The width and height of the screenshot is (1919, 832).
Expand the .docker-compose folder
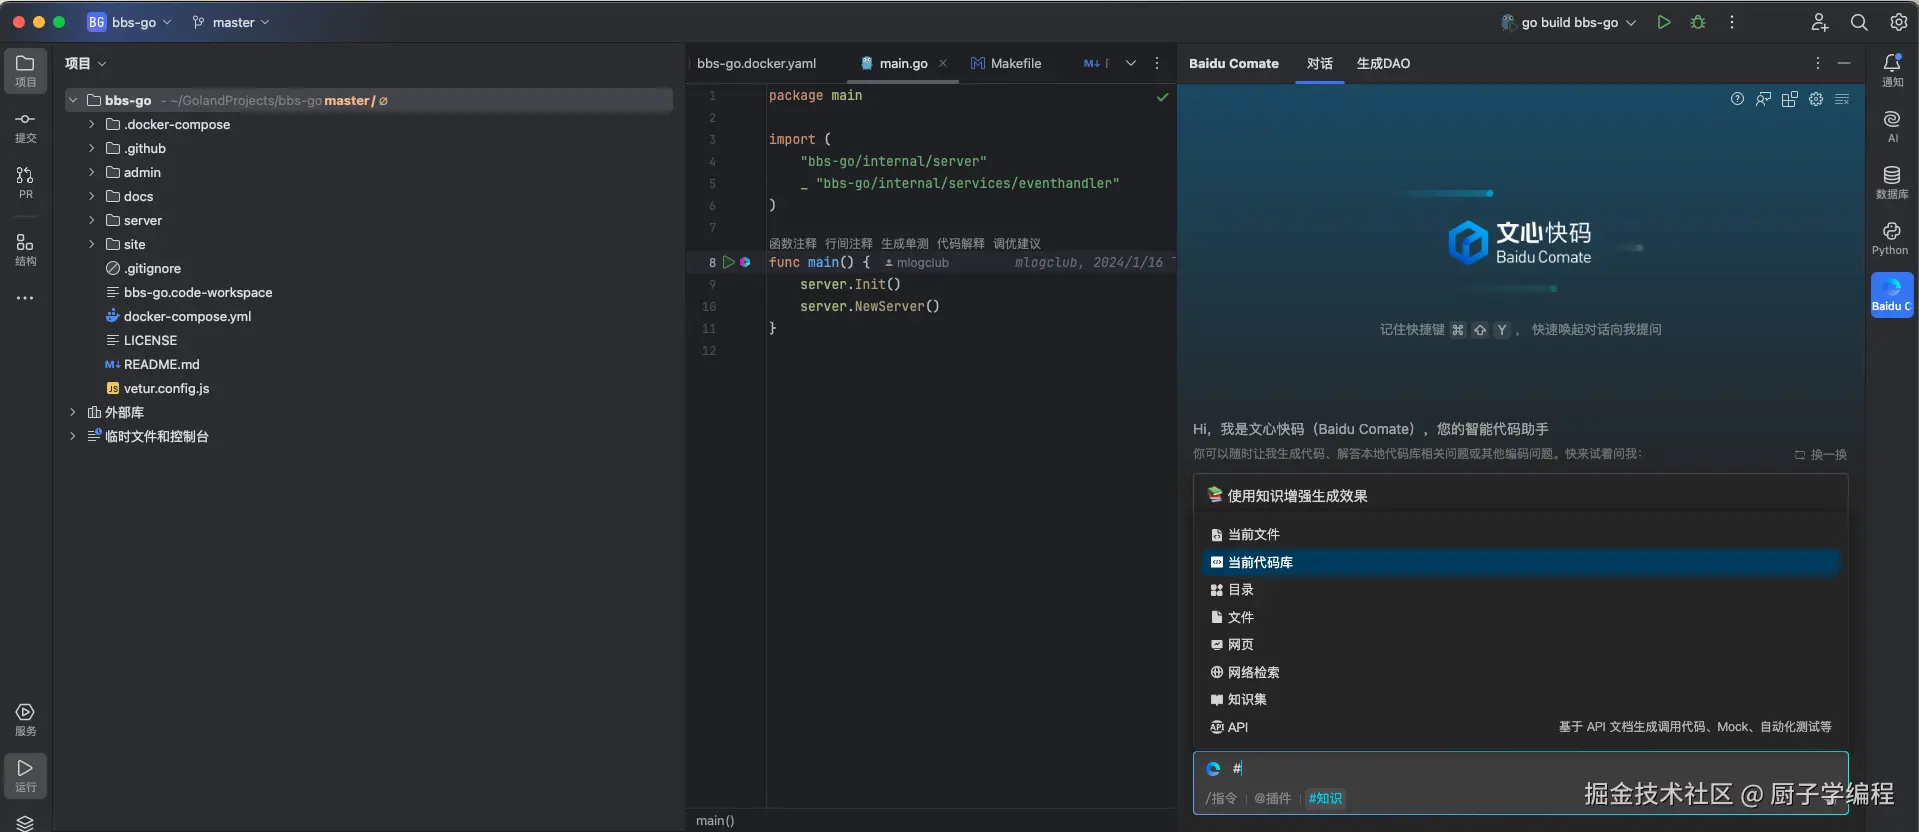pyautogui.click(x=91, y=124)
